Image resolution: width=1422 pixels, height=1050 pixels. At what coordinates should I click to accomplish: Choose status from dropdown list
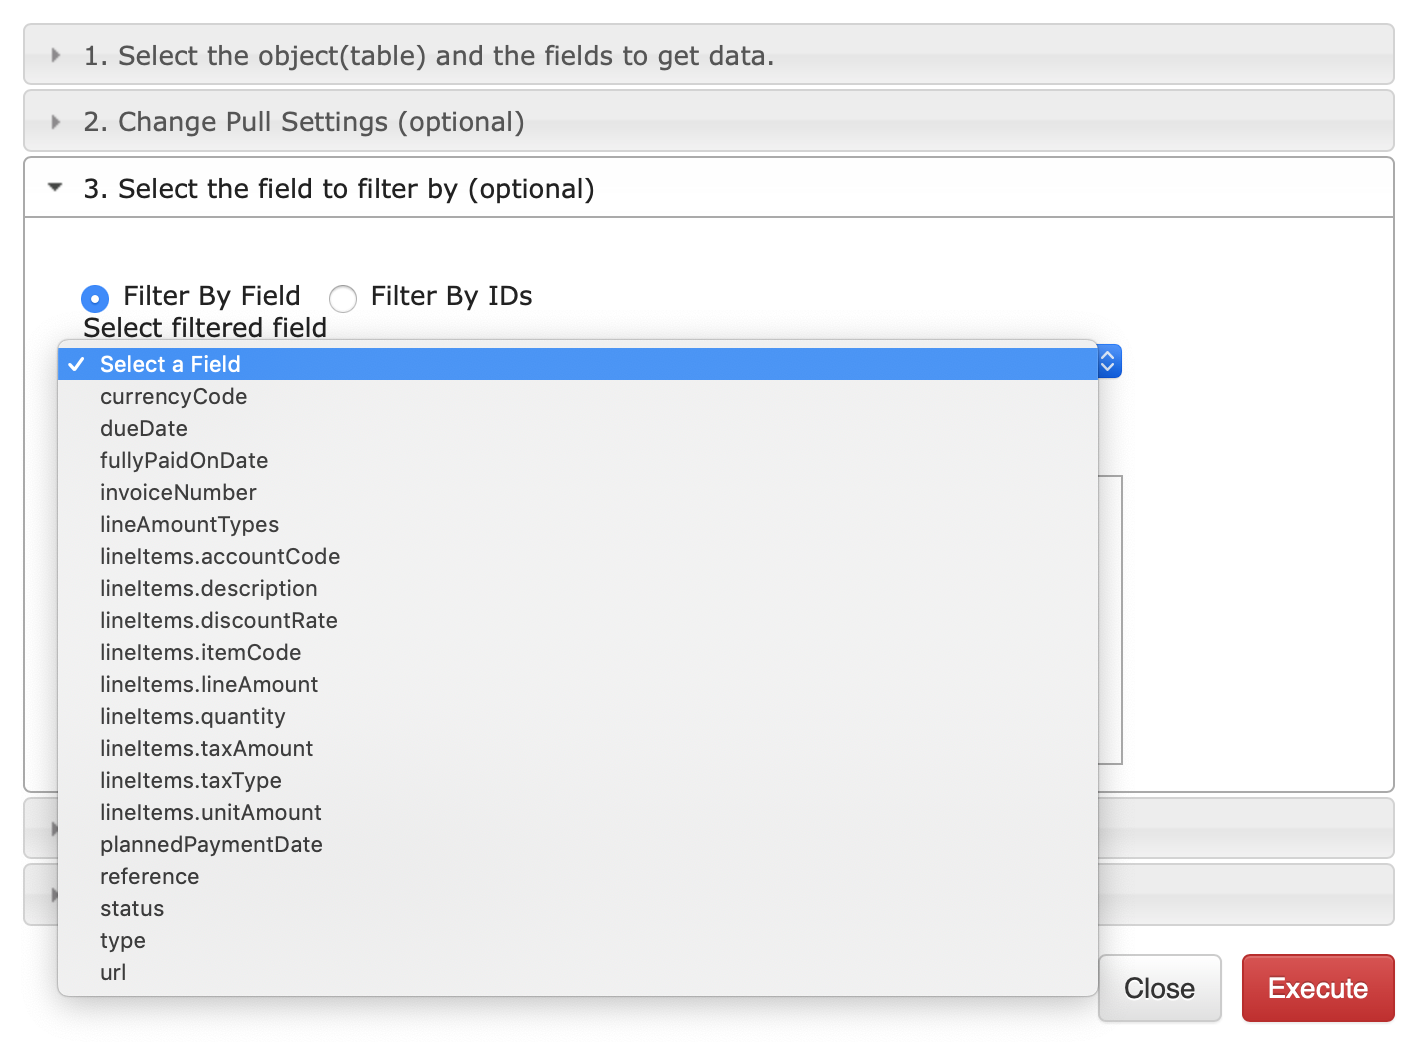pyautogui.click(x=132, y=908)
